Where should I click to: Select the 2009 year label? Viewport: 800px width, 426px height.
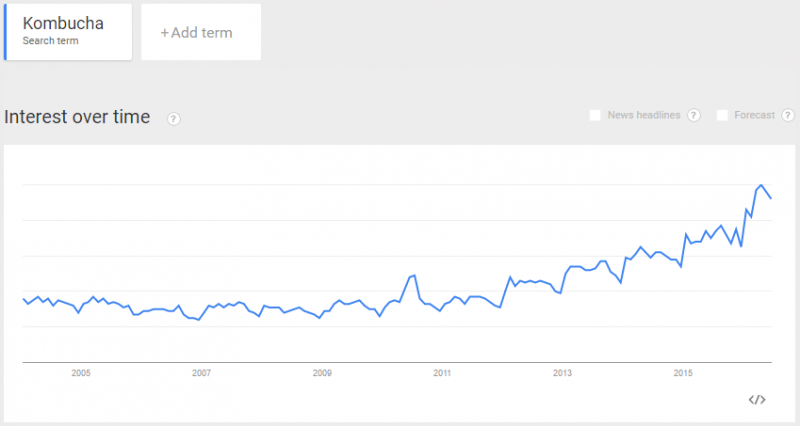point(322,374)
